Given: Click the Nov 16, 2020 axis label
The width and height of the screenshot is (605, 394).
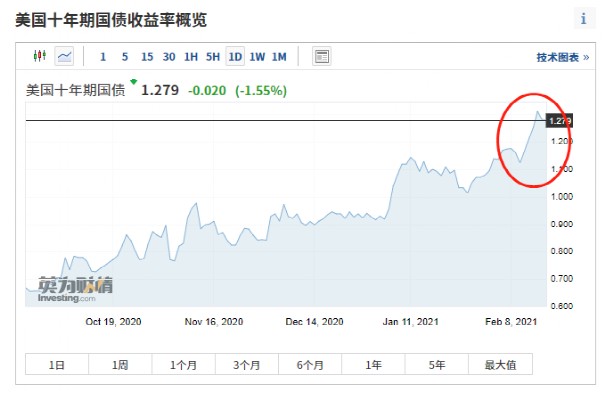Looking at the screenshot, I should coord(214,321).
